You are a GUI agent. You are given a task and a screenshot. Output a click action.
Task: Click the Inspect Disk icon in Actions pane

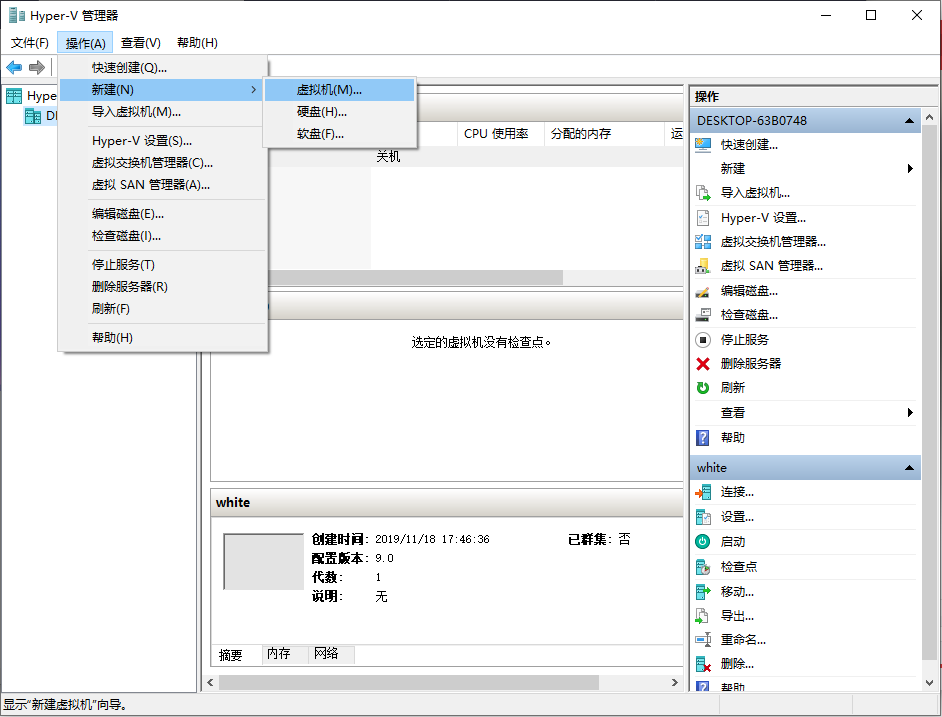pyautogui.click(x=703, y=315)
